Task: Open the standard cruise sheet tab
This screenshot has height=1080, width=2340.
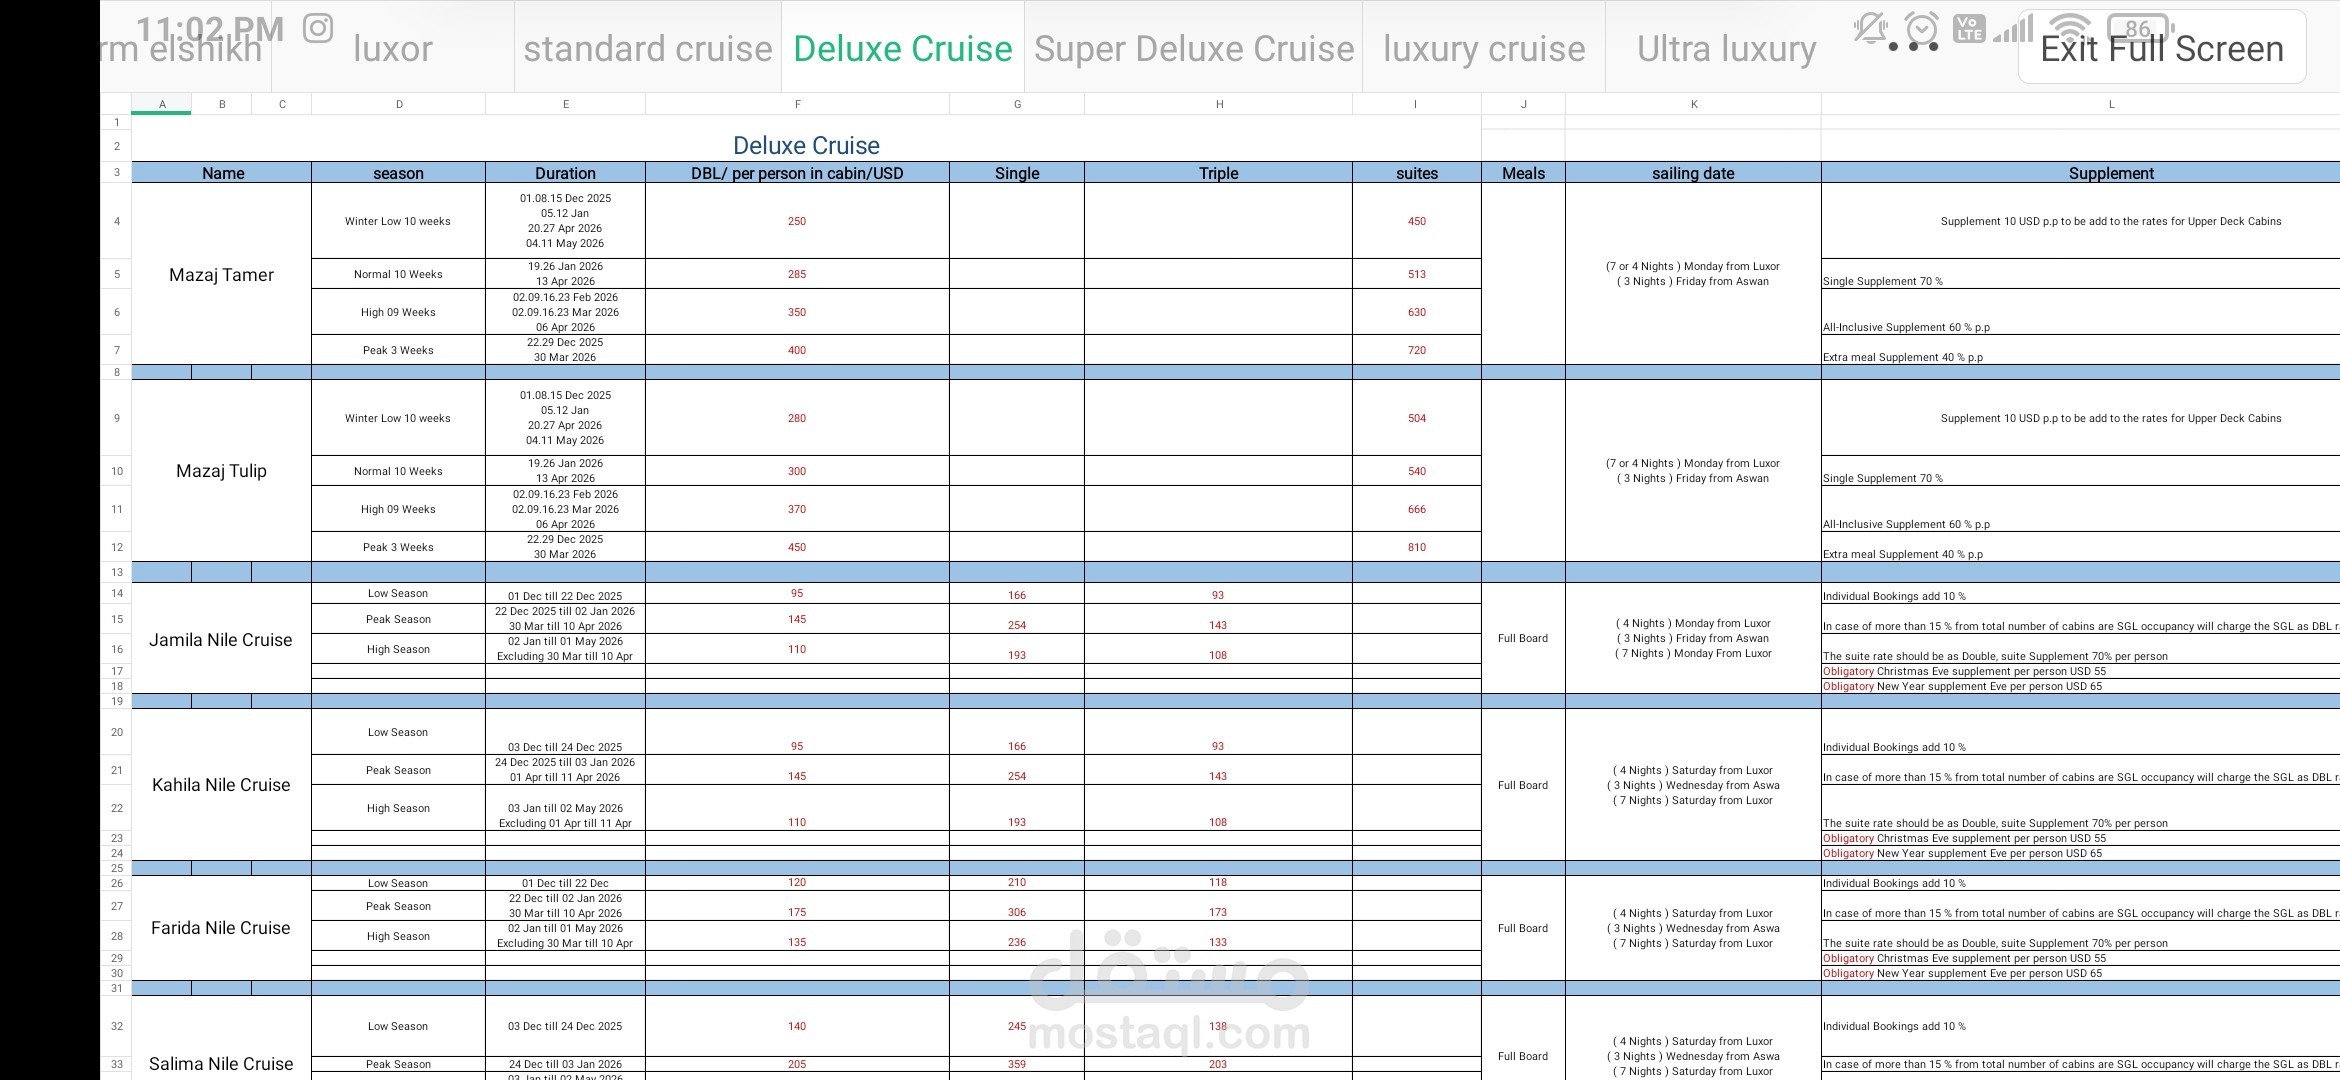Action: tap(647, 47)
